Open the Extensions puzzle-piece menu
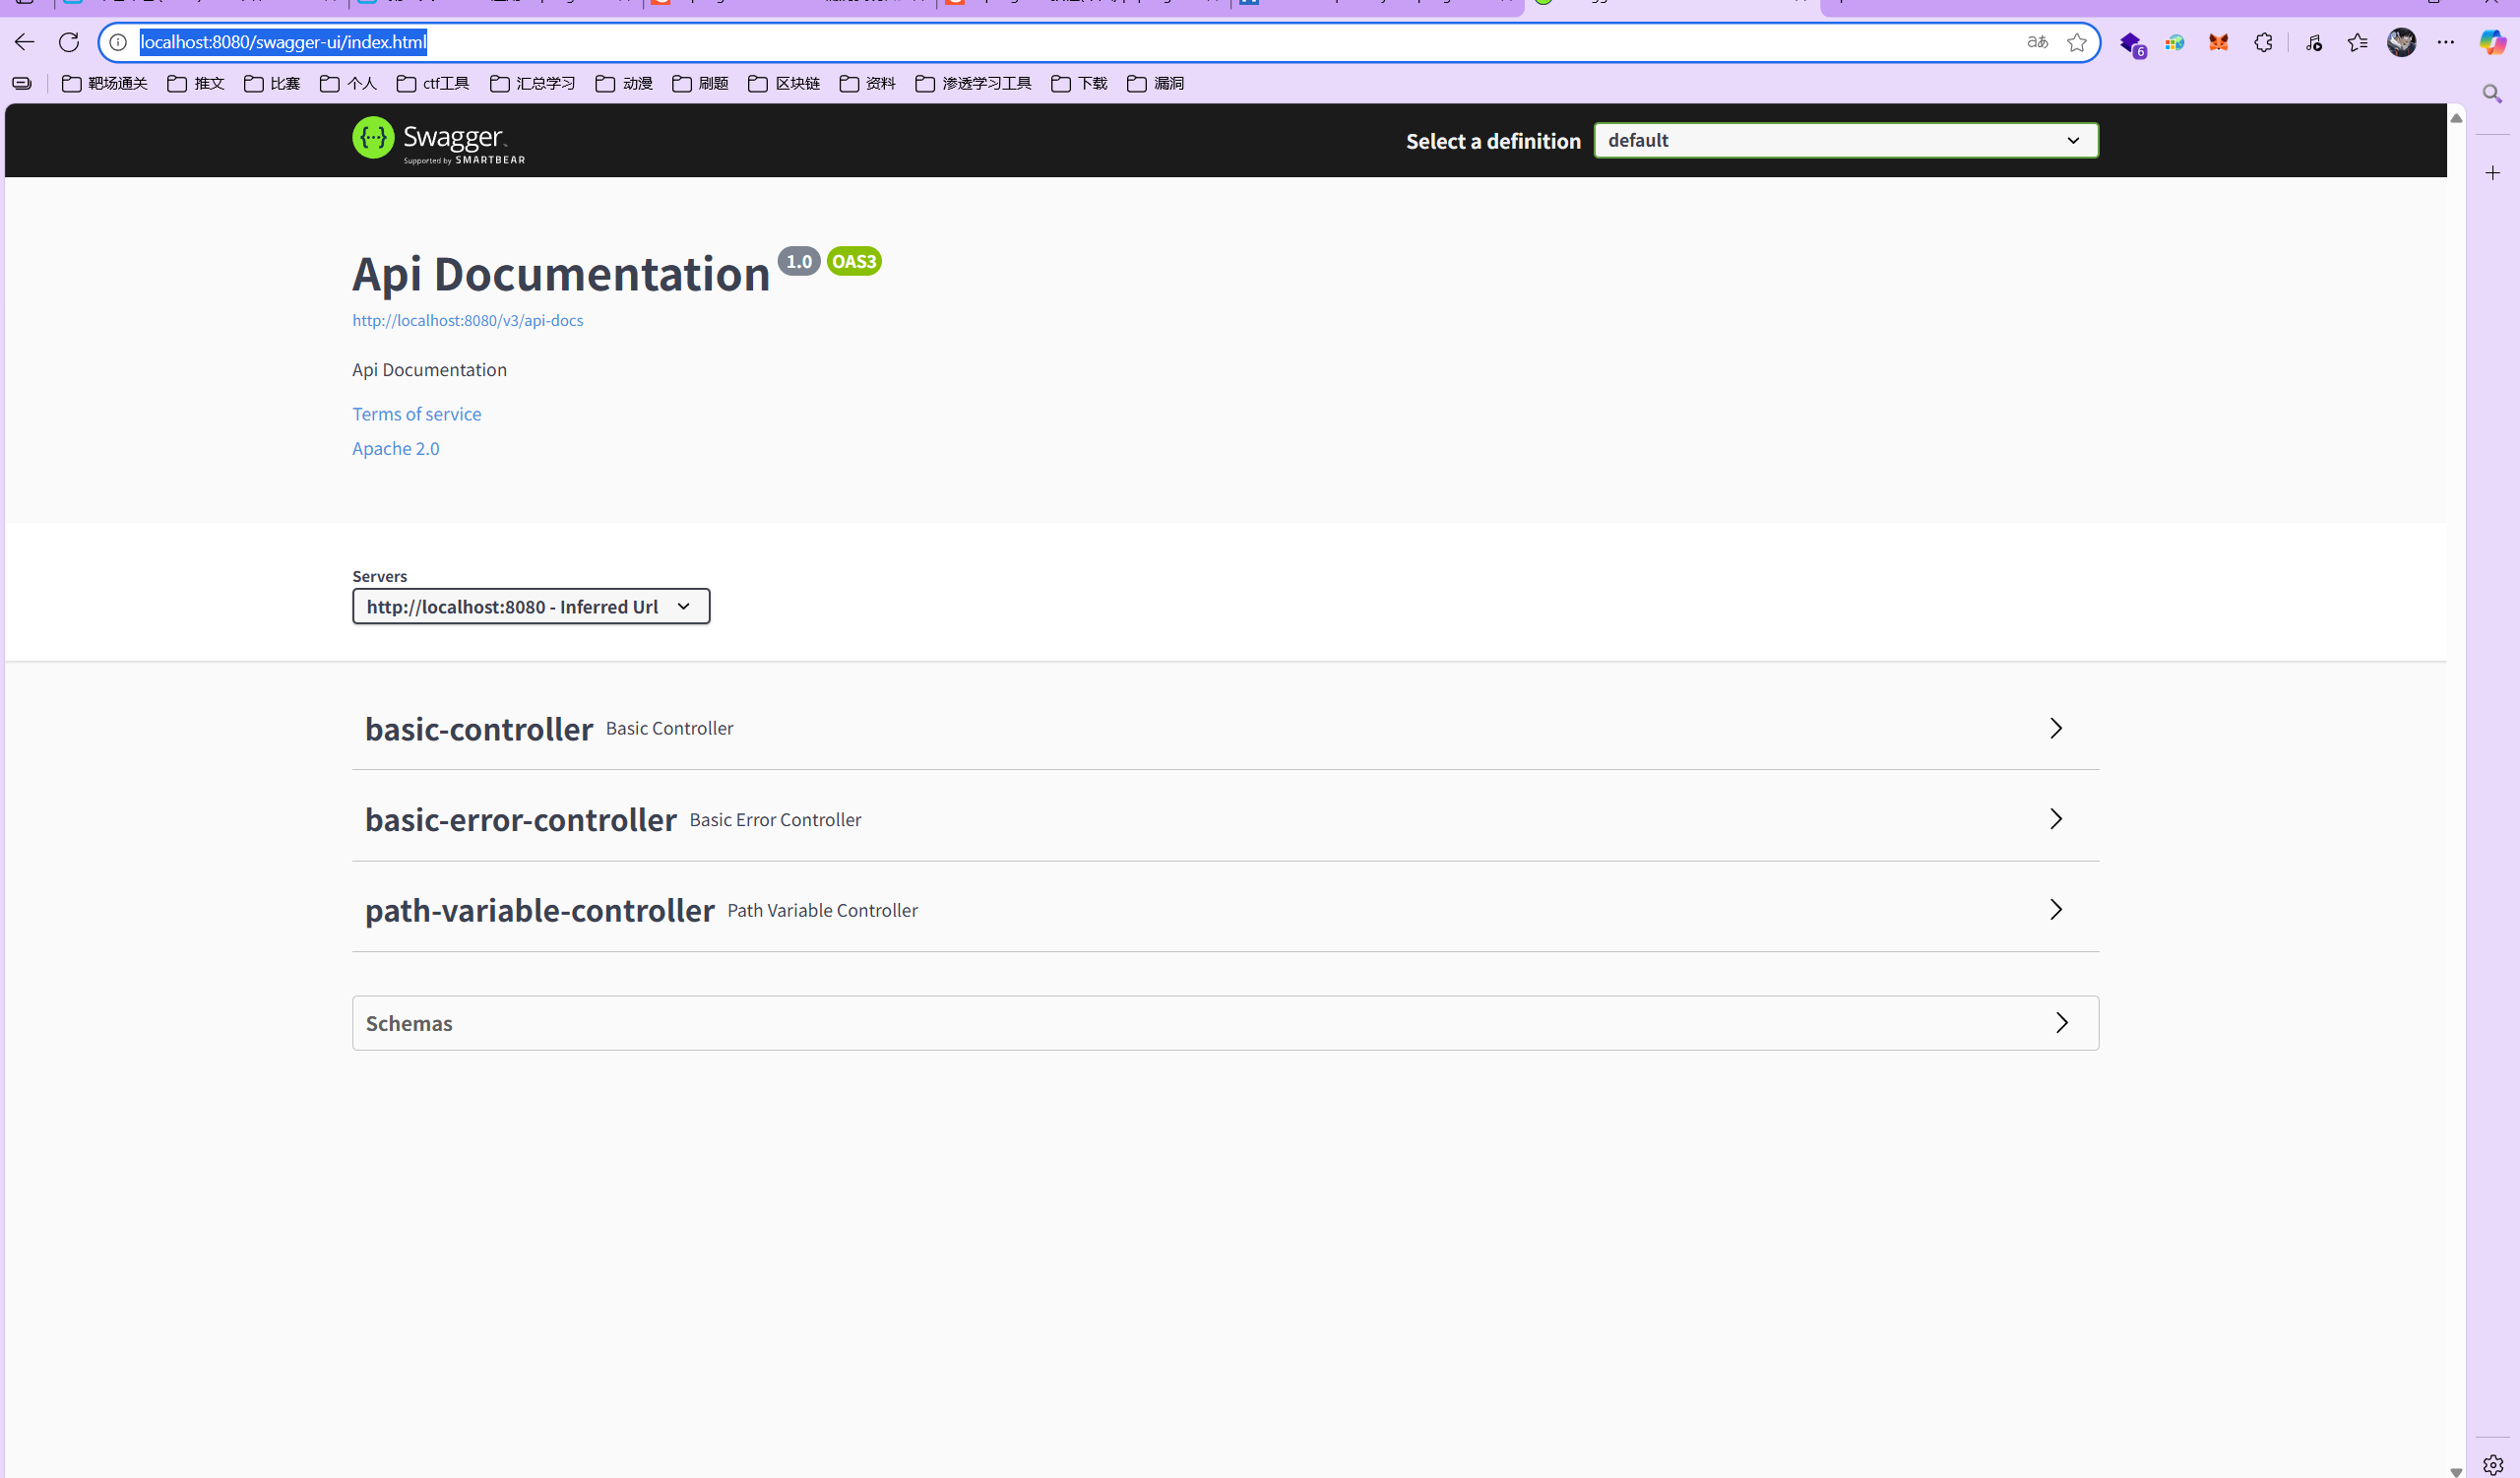Image resolution: width=2520 pixels, height=1478 pixels. (x=2263, y=42)
